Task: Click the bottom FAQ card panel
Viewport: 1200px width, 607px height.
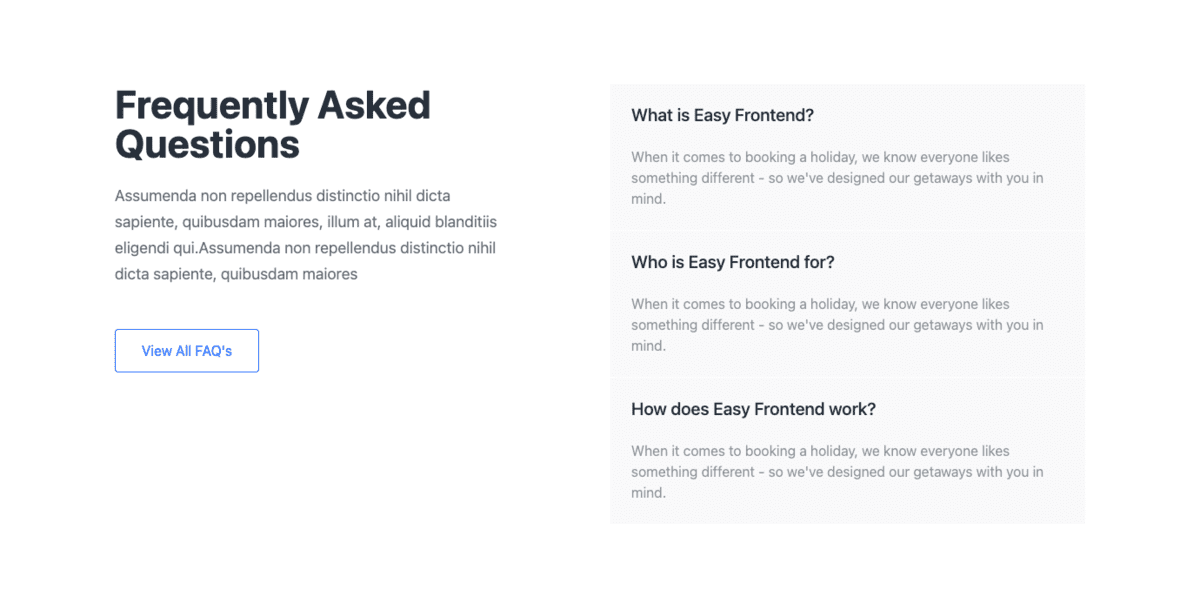Action: click(847, 450)
